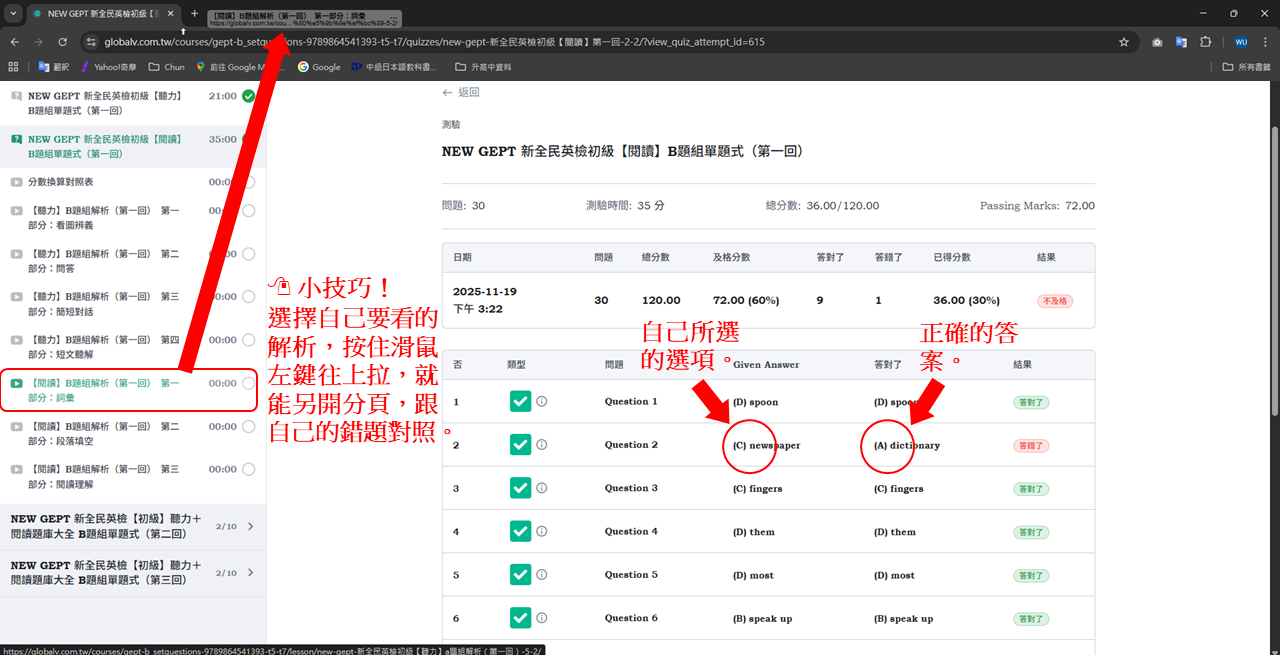This screenshot has width=1280, height=655.
Task: Open the Chrome three-dot menu
Action: (x=1265, y=42)
